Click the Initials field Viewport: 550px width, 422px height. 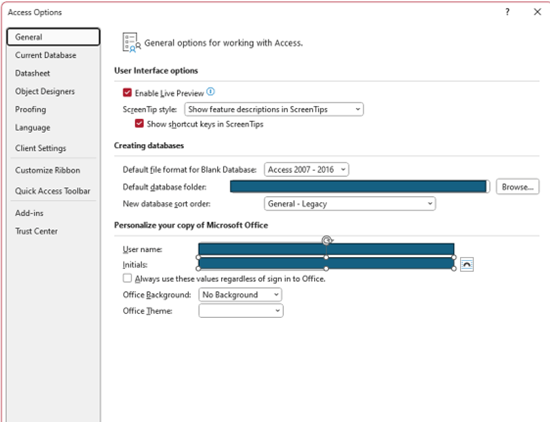[x=326, y=263]
